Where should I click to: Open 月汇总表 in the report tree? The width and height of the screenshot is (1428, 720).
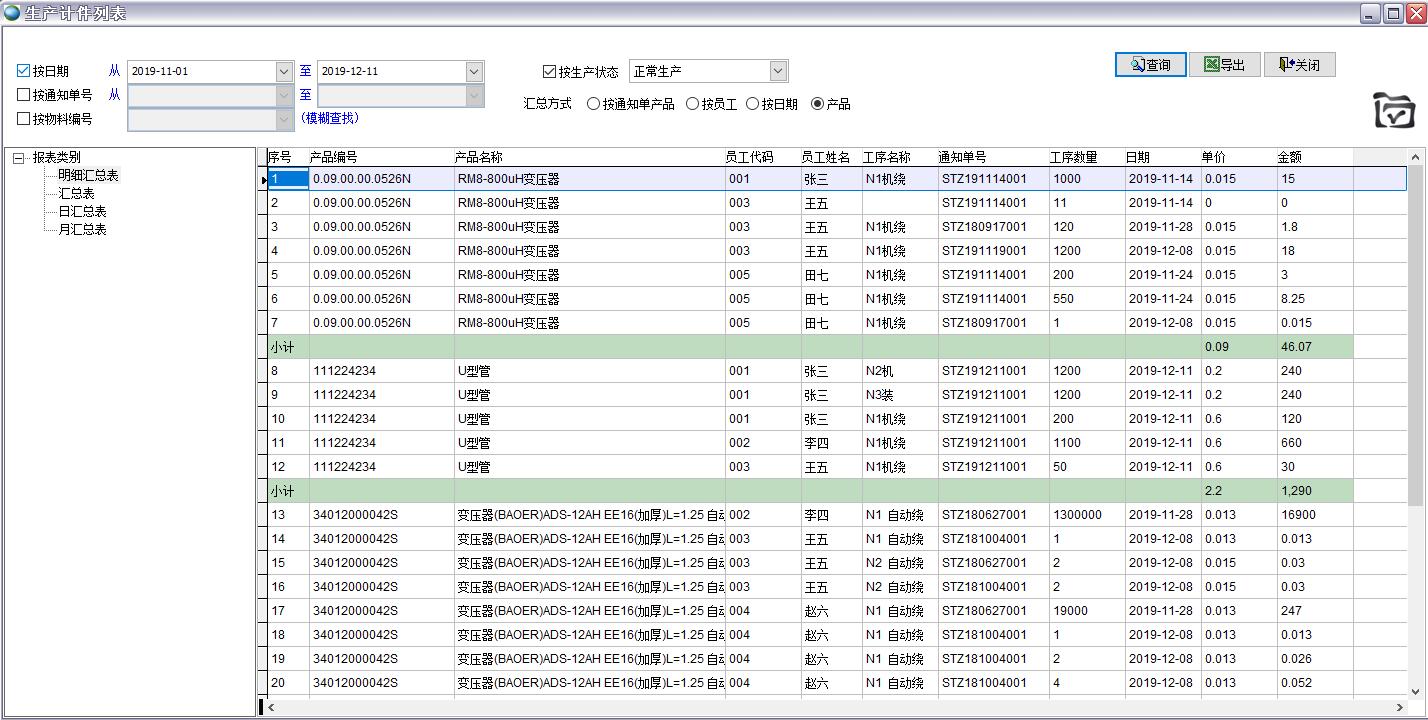[x=82, y=230]
